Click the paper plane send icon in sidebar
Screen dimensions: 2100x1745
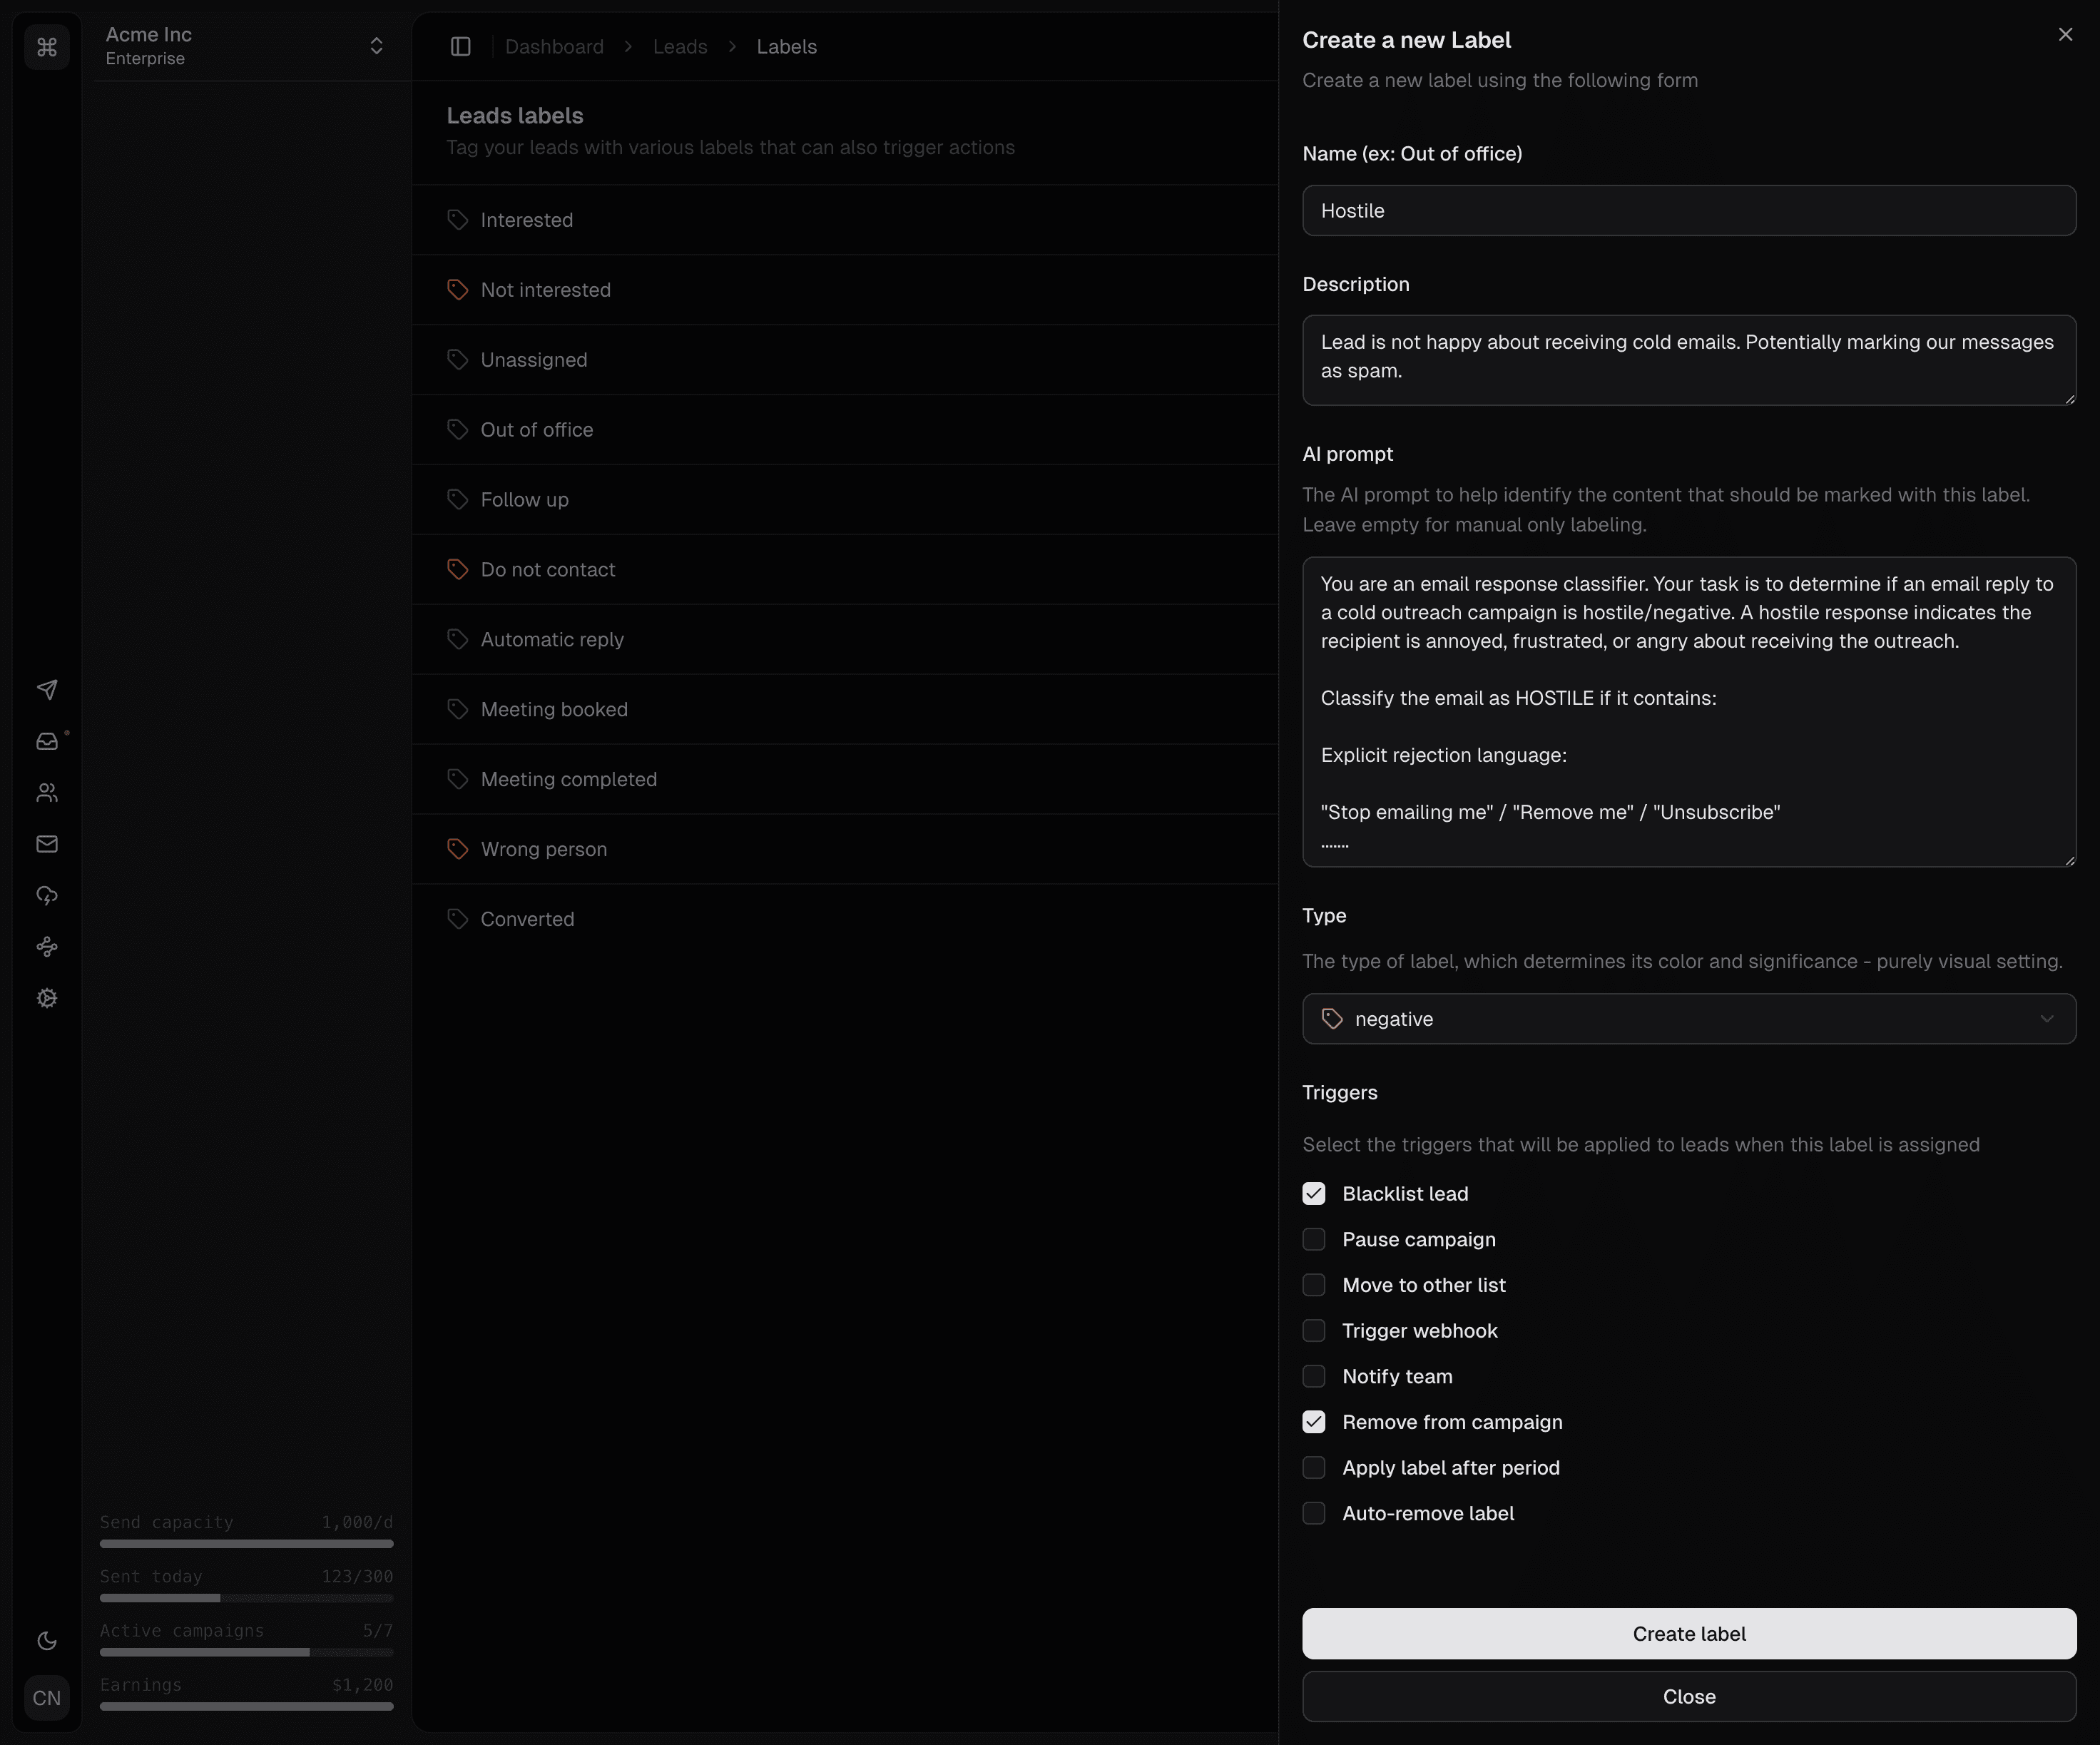click(x=47, y=690)
